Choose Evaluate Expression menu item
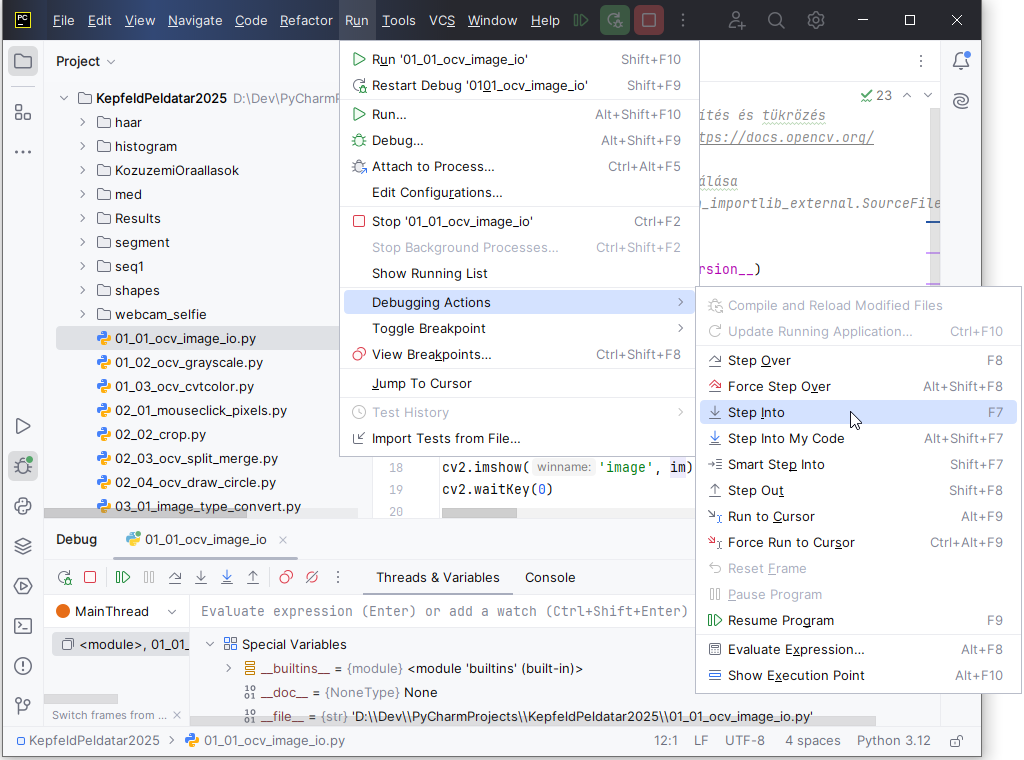 tap(858, 650)
